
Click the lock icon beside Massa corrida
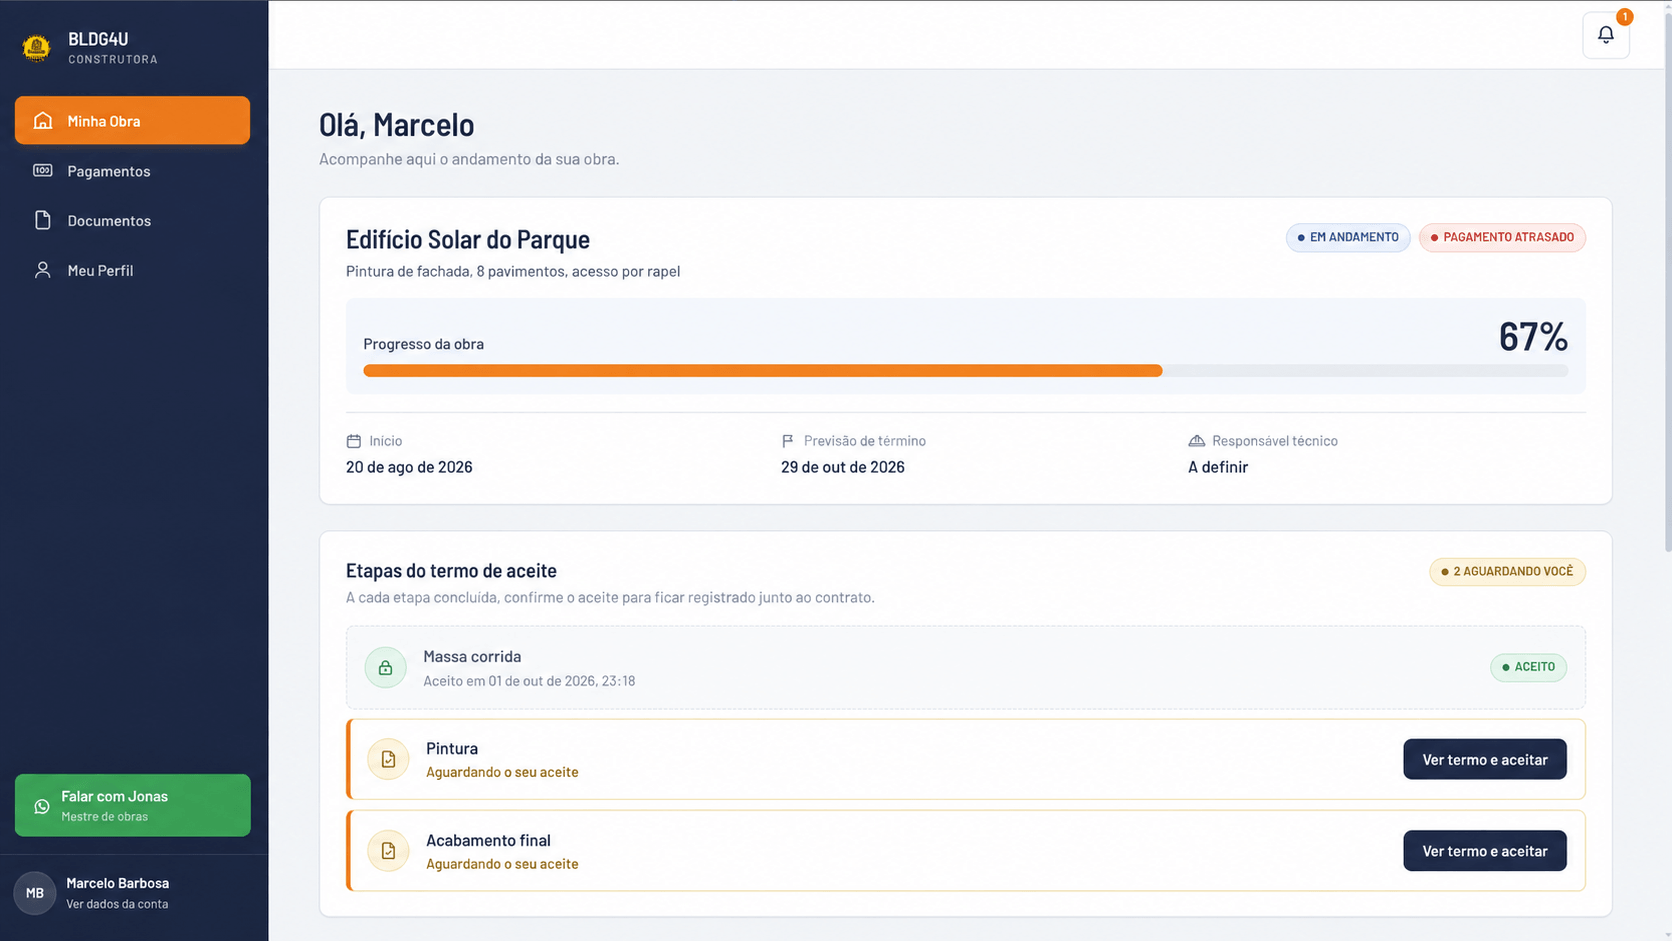pos(385,668)
